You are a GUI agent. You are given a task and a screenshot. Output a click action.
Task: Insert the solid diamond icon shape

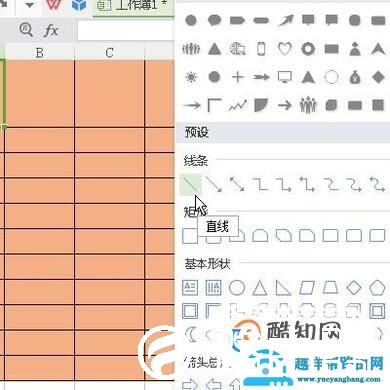(378, 77)
